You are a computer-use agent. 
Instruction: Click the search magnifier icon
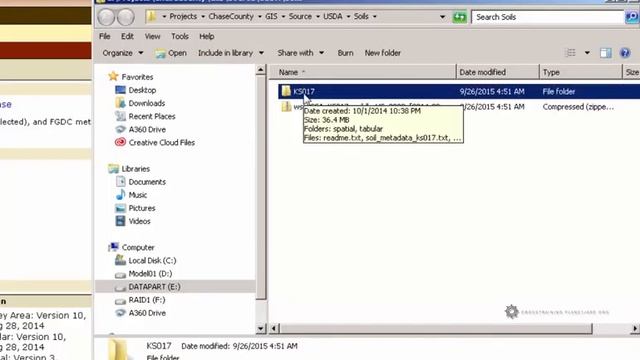tap(632, 17)
